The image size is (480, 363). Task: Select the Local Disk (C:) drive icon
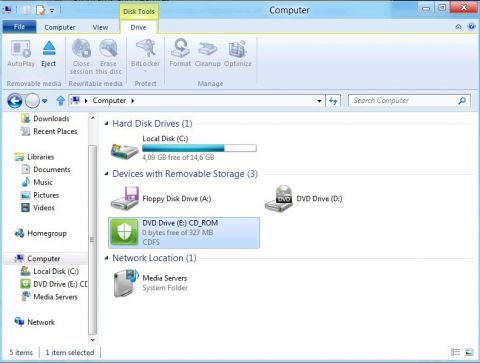pyautogui.click(x=125, y=151)
